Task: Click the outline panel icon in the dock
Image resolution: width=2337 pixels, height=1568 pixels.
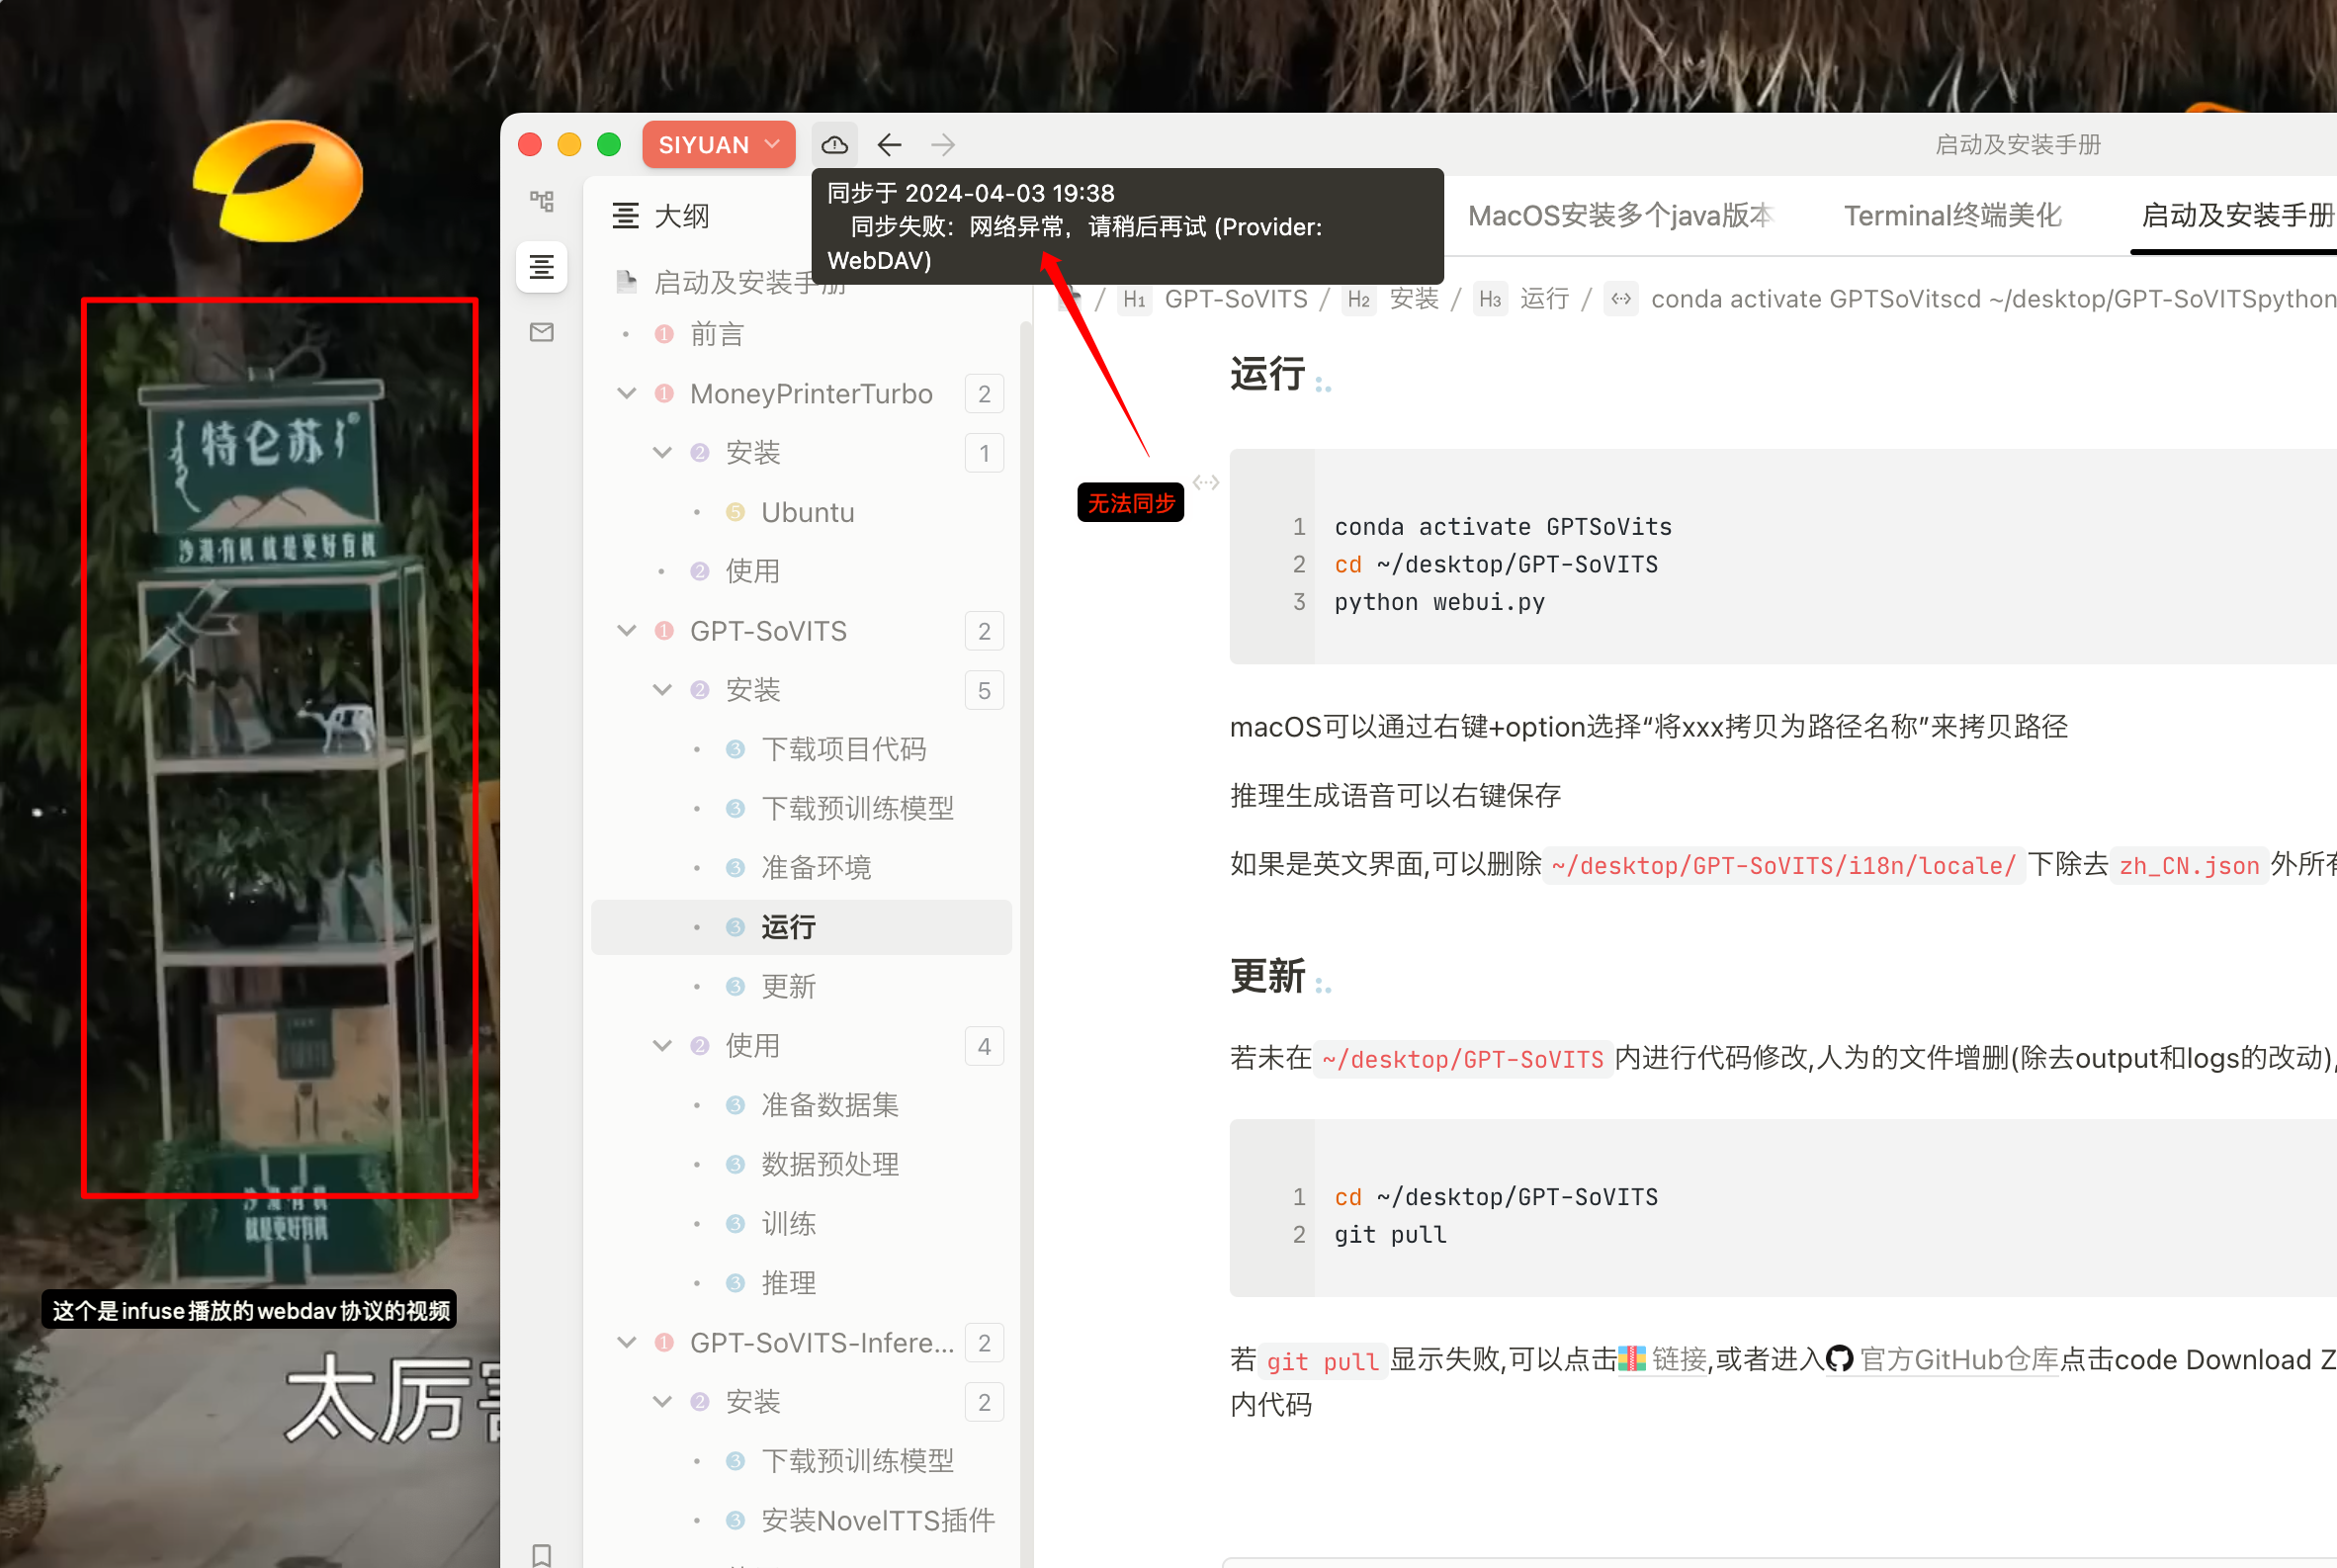Action: pyautogui.click(x=541, y=267)
